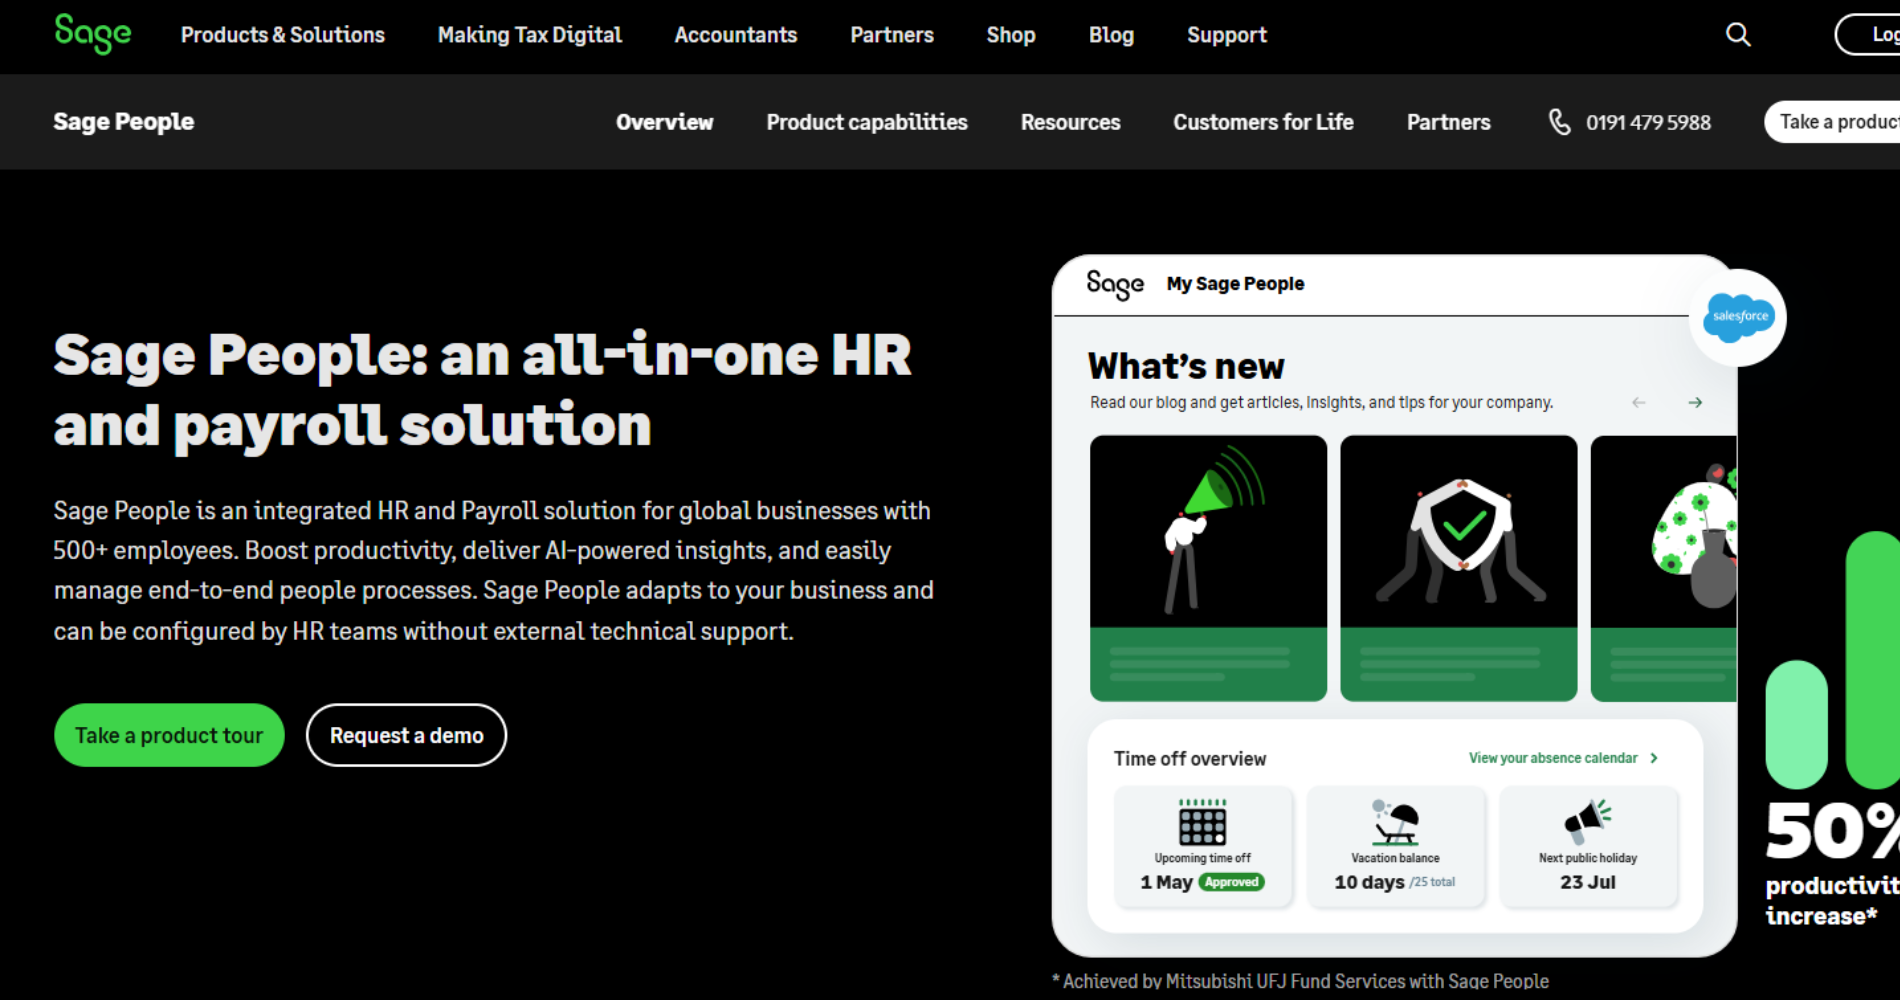Select the Resources tab
The width and height of the screenshot is (1900, 1000).
tap(1071, 122)
